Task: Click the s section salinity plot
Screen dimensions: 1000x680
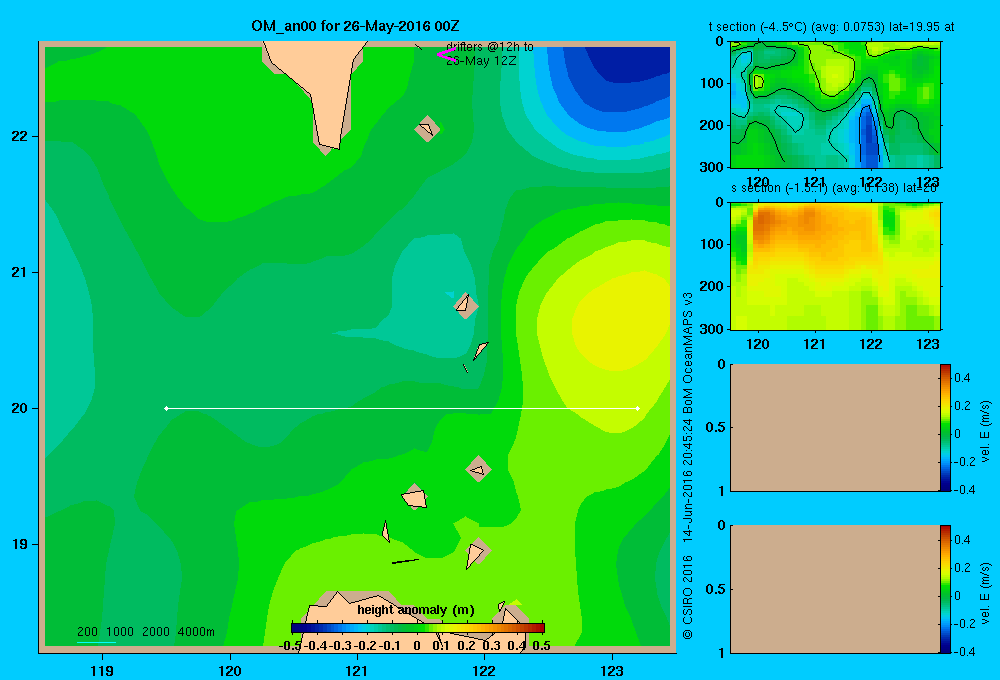Action: pyautogui.click(x=835, y=266)
